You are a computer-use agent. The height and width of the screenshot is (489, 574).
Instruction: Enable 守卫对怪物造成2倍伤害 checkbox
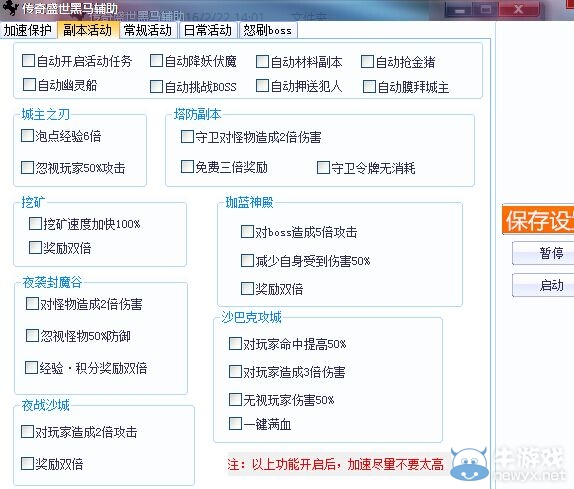[187, 137]
